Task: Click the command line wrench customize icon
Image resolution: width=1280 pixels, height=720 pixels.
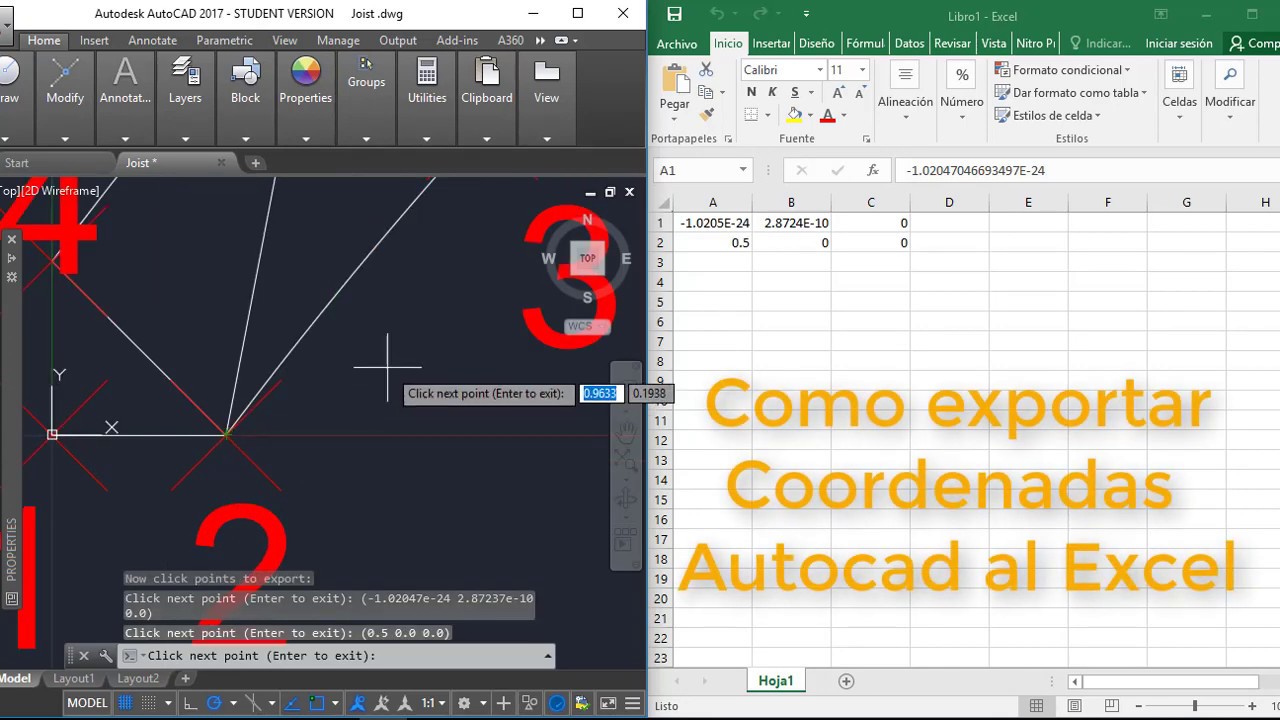Action: pos(105,656)
